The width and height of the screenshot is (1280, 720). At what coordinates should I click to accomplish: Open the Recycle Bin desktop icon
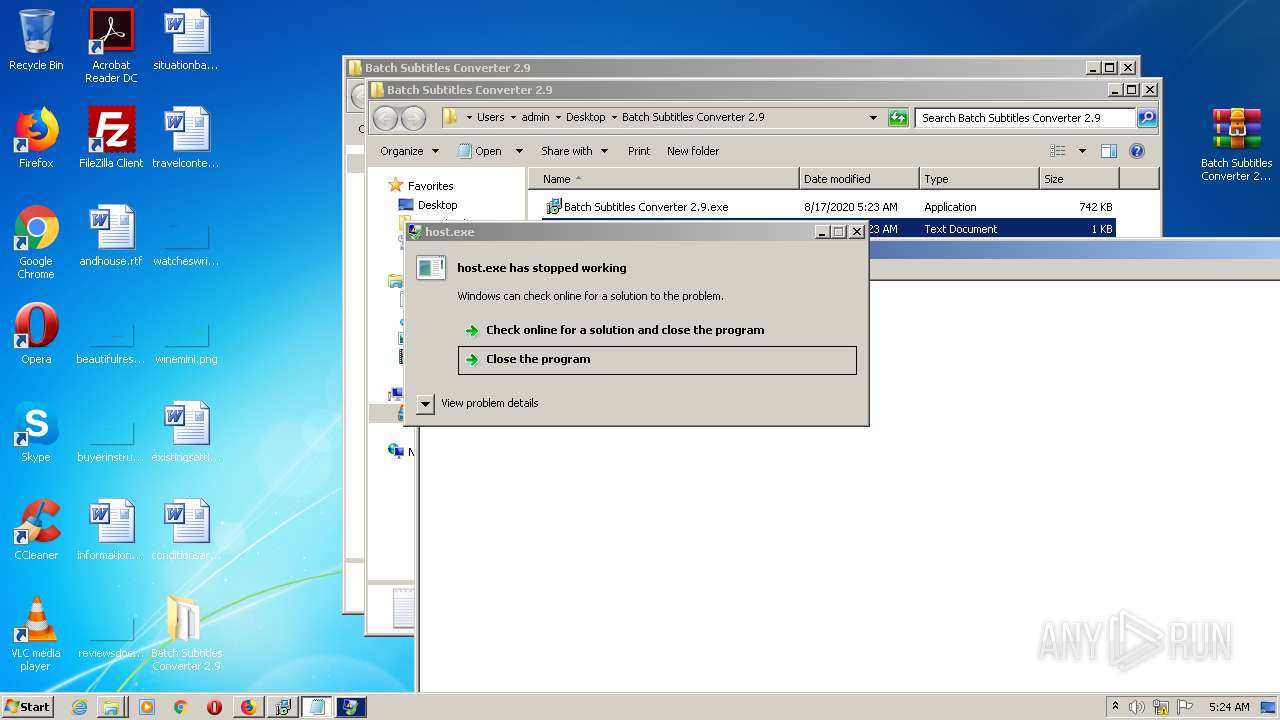36,40
